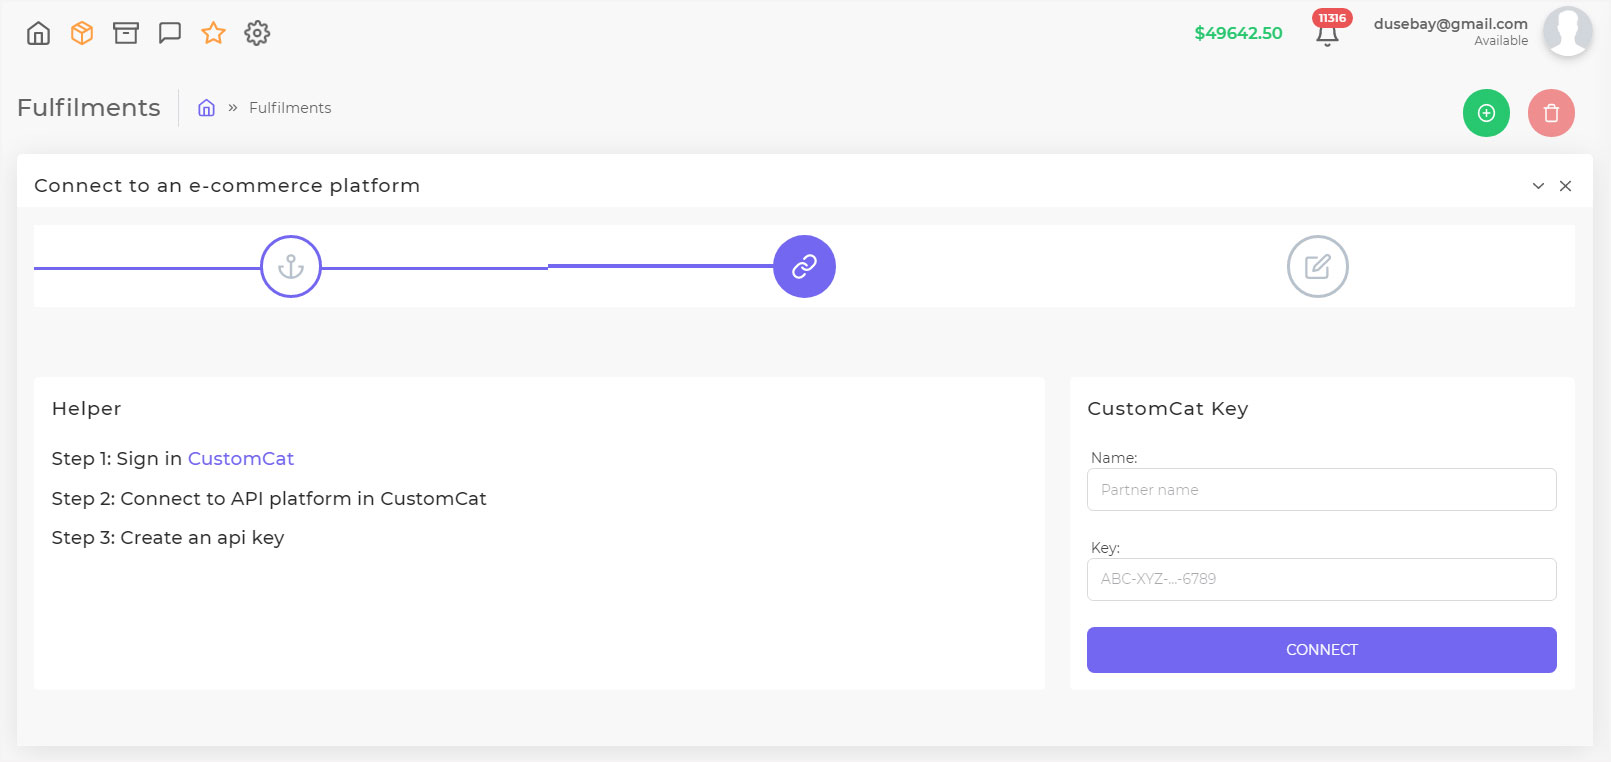Image resolution: width=1611 pixels, height=762 pixels.
Task: Close the Connect to e-commerce platform panel
Action: coord(1565,186)
